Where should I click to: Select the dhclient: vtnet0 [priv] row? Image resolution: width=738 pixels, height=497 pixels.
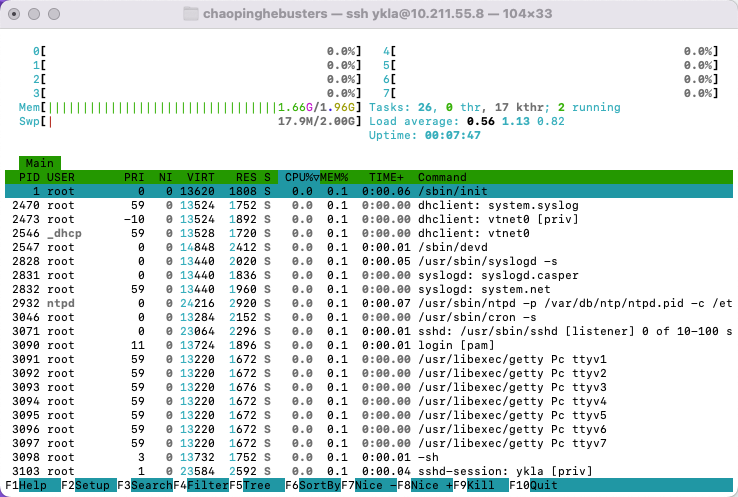click(369, 219)
